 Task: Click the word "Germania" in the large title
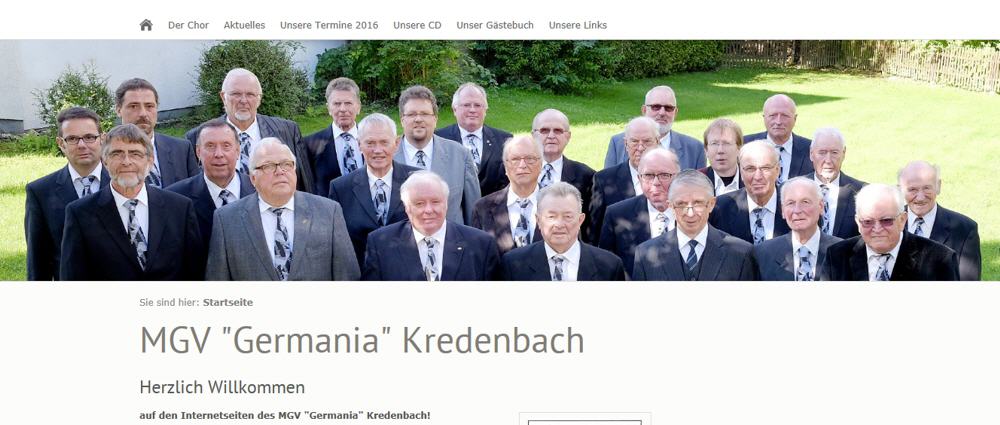[x=312, y=341]
